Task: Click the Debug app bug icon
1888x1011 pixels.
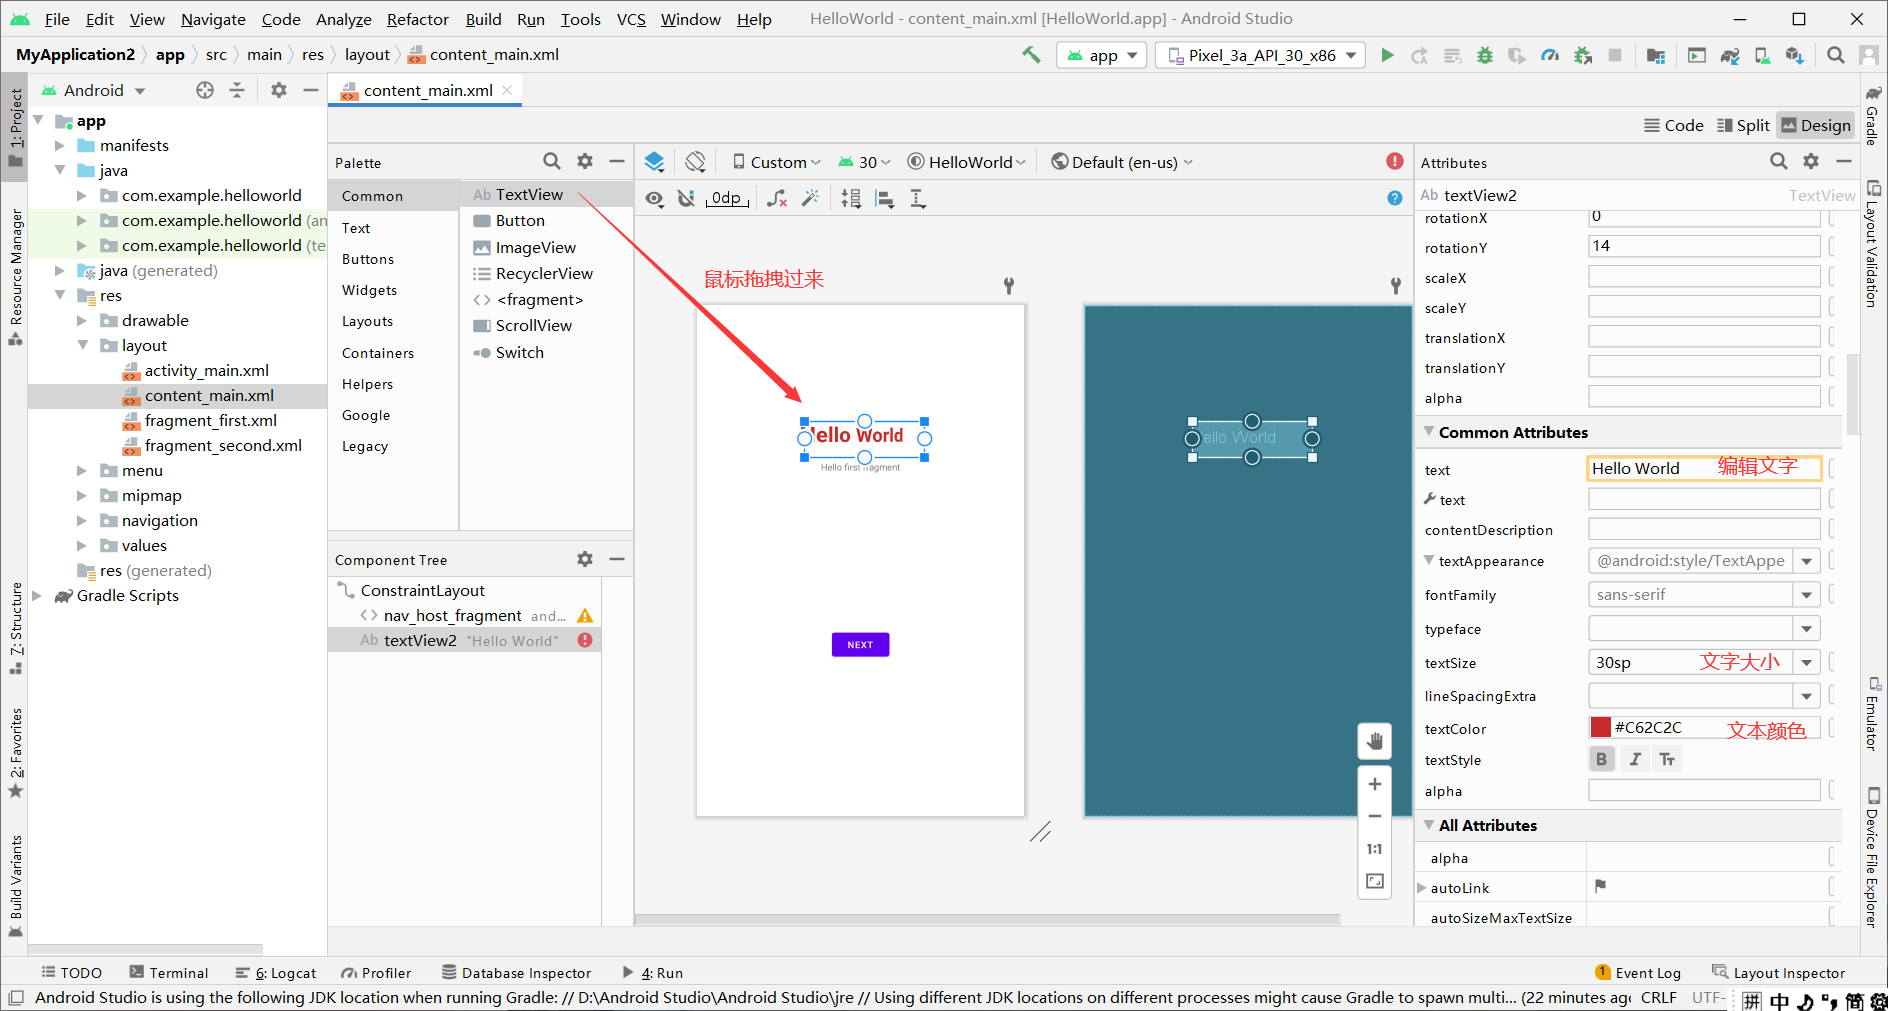Action: point(1485,55)
